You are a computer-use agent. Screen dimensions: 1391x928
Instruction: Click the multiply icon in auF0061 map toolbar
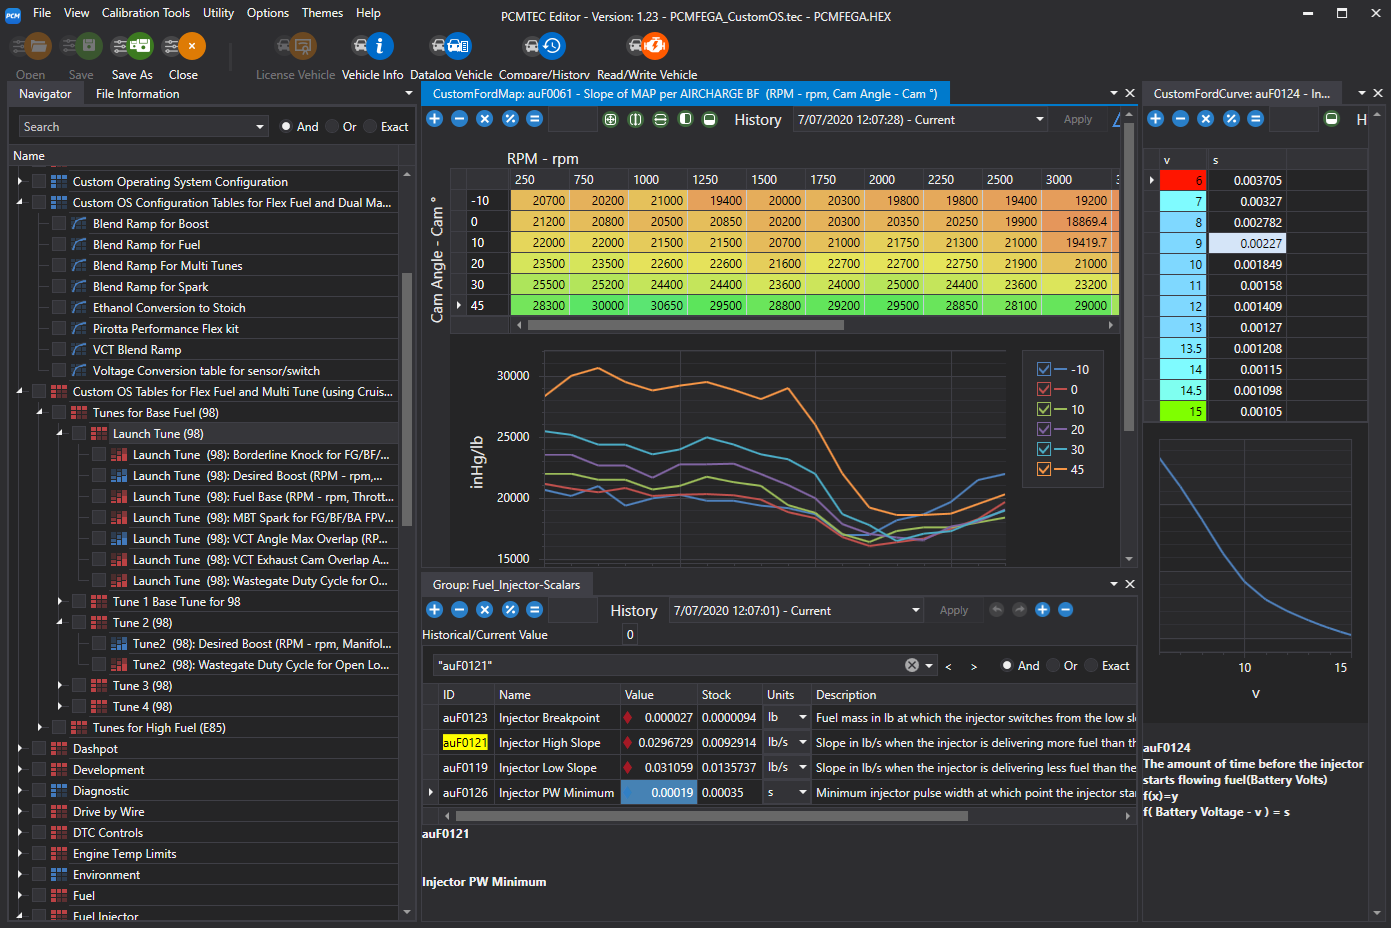click(x=485, y=119)
